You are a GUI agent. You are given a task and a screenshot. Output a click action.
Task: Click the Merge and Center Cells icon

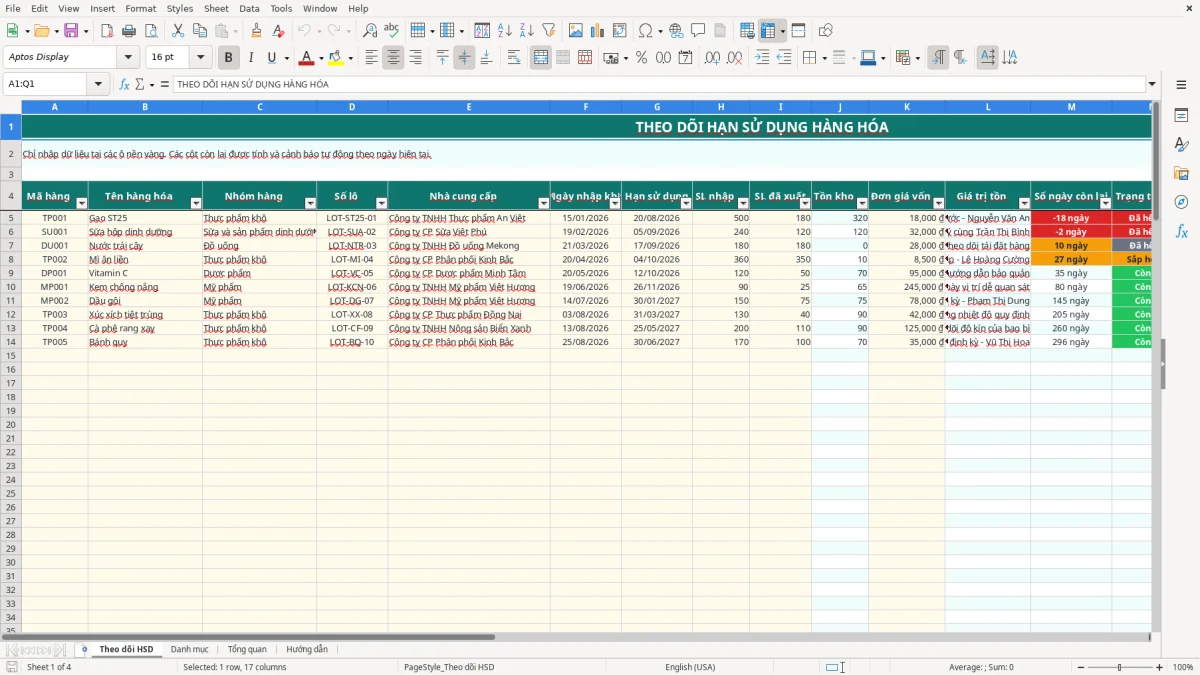tap(541, 58)
